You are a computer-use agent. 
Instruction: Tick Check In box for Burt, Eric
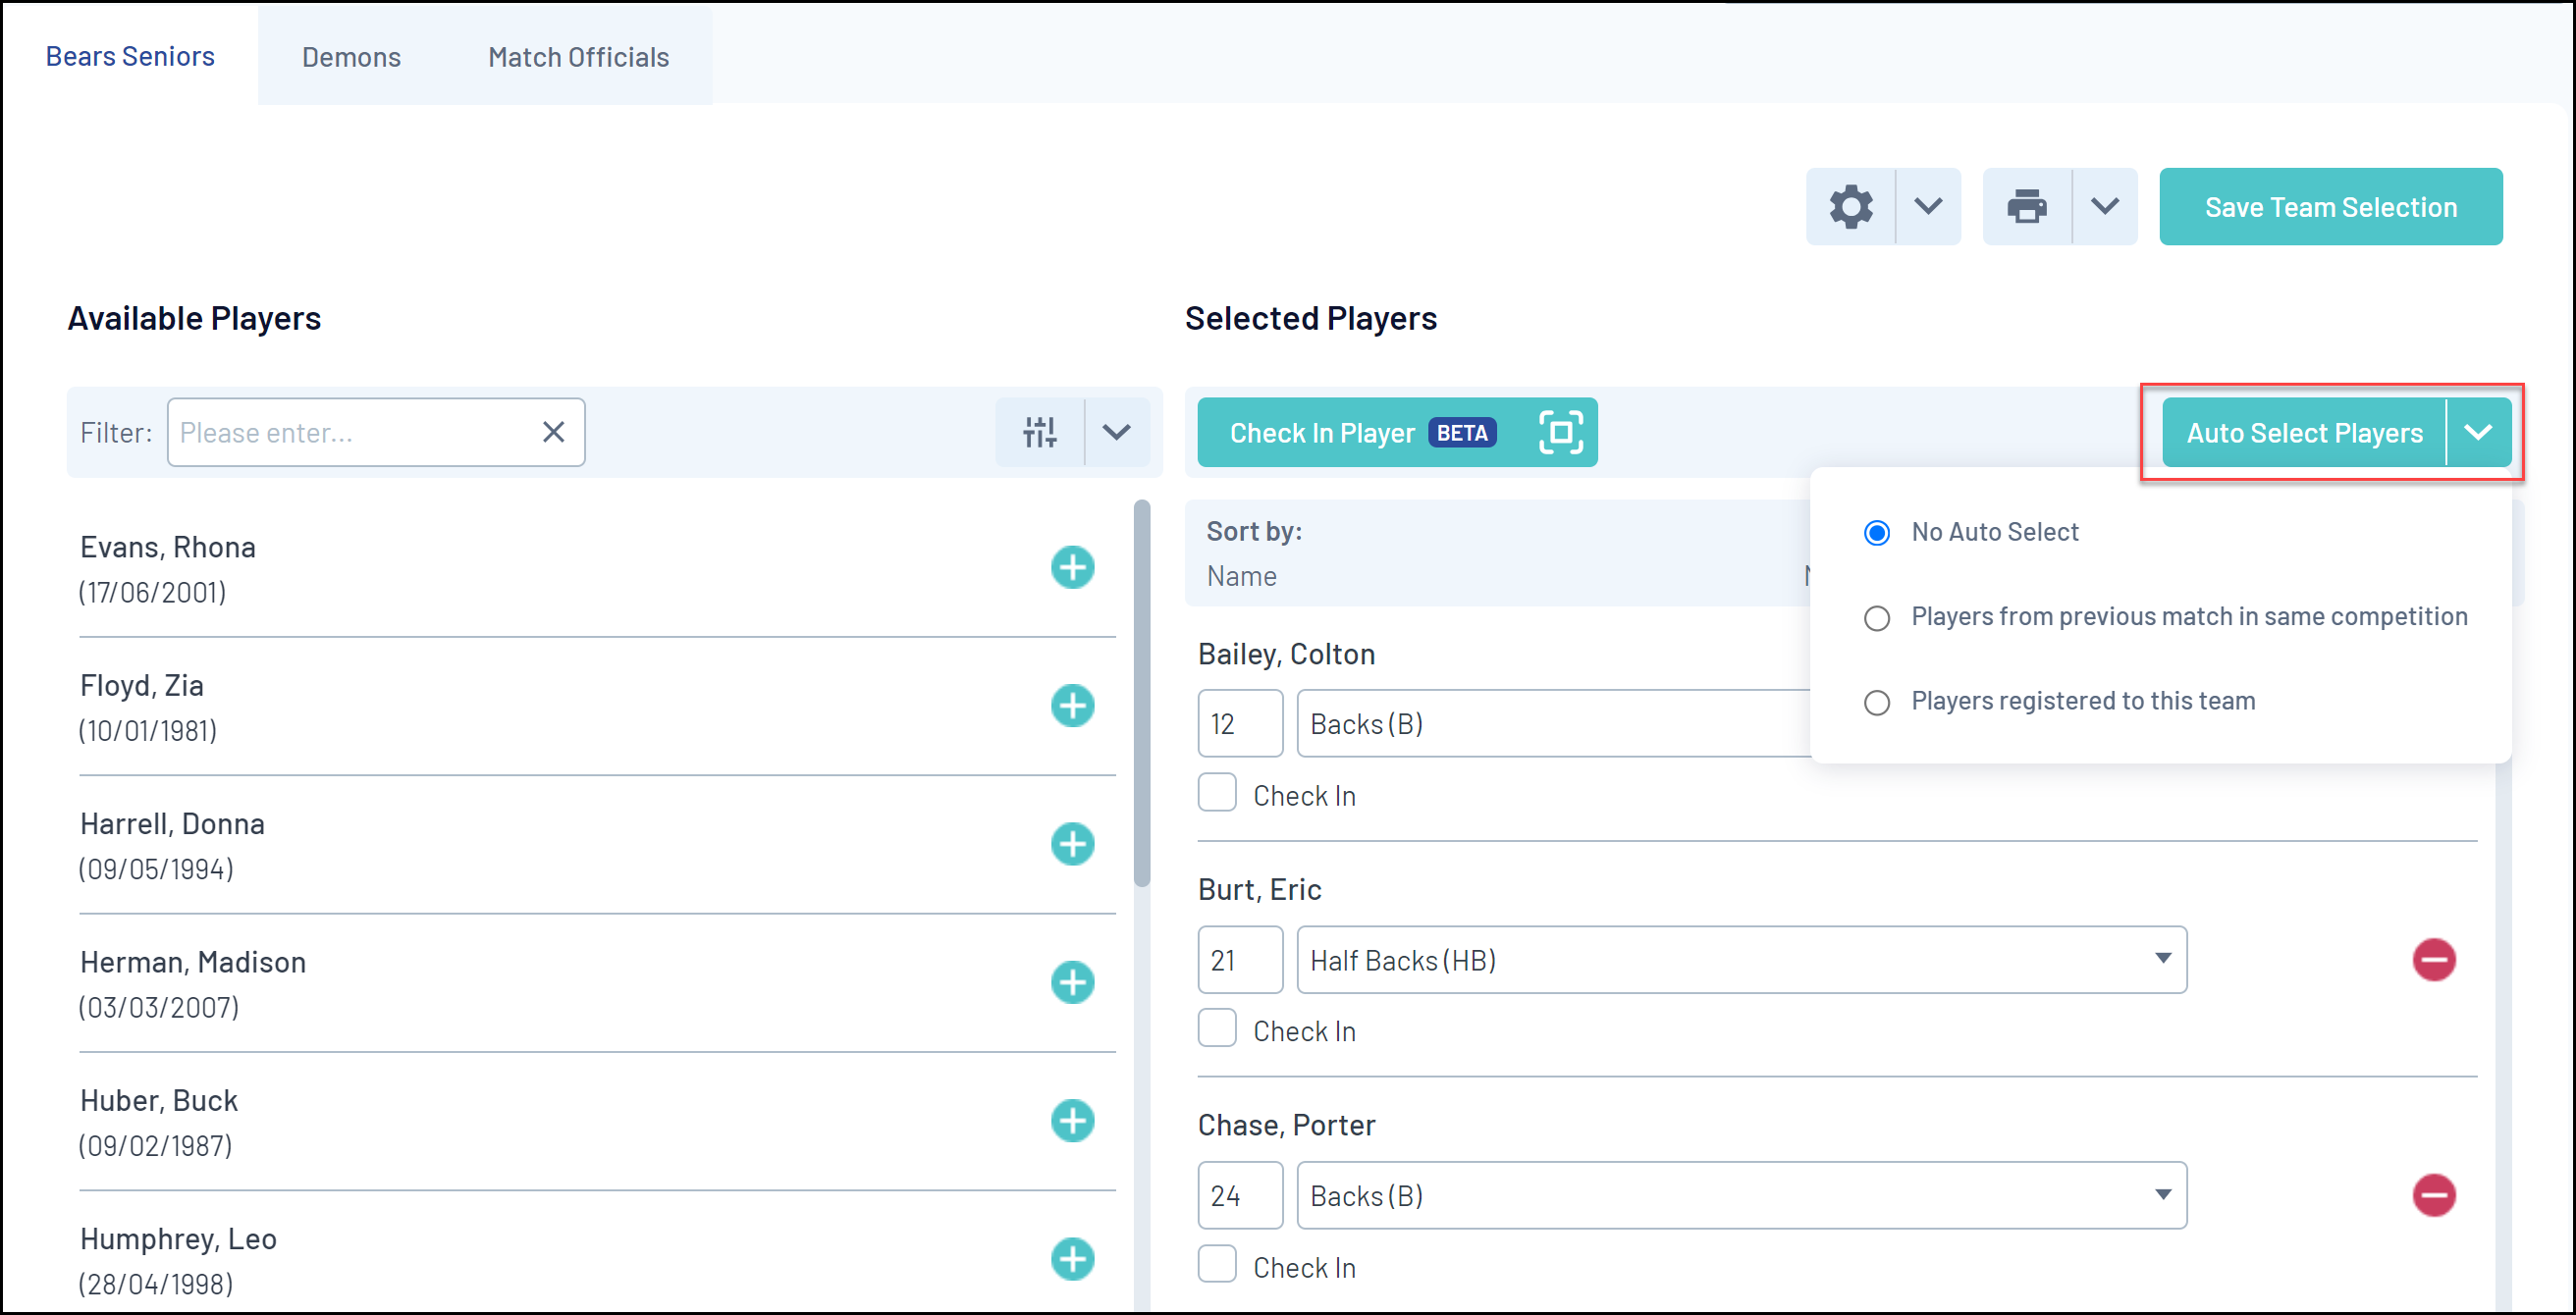click(1217, 1029)
